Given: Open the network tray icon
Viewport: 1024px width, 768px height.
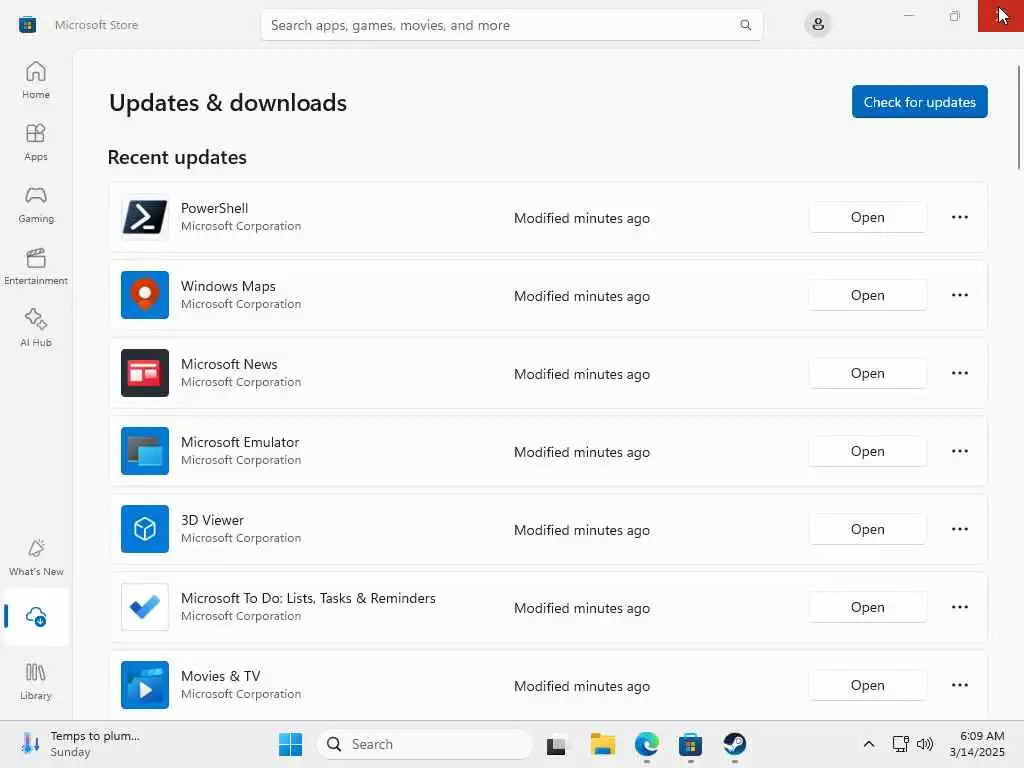Looking at the screenshot, I should click(901, 744).
